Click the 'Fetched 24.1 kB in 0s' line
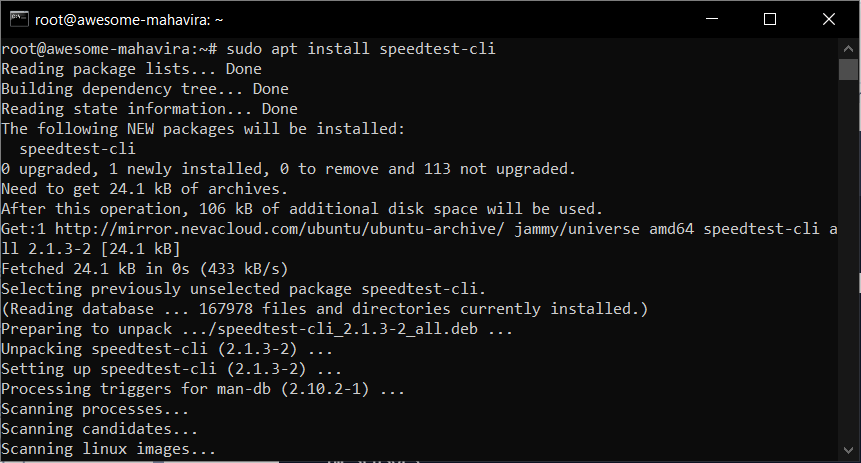Image resolution: width=861 pixels, height=463 pixels. pyautogui.click(x=144, y=269)
